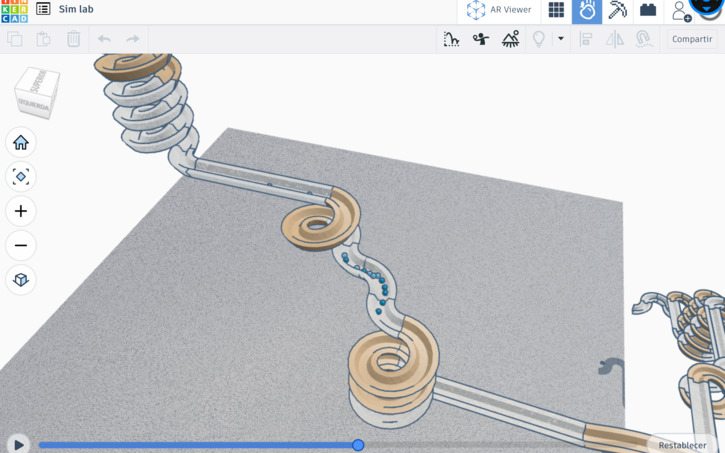Launch the AR Viewer
The width and height of the screenshot is (725, 453).
(x=498, y=10)
